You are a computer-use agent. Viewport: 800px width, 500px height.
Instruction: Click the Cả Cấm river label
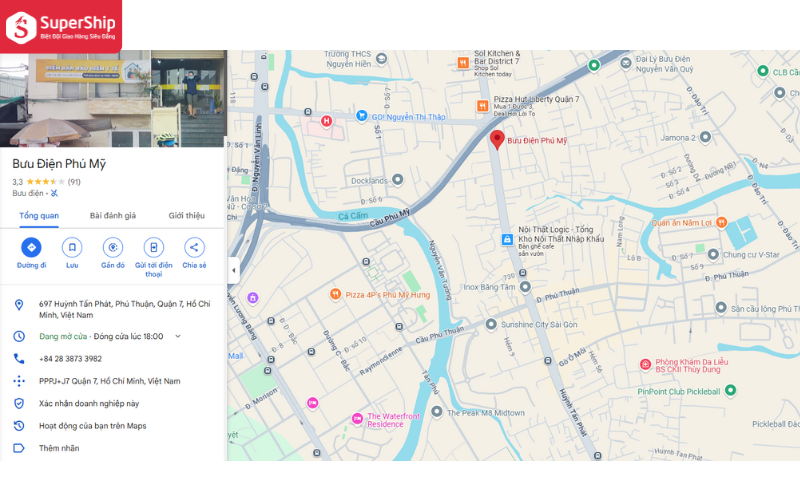tap(353, 216)
